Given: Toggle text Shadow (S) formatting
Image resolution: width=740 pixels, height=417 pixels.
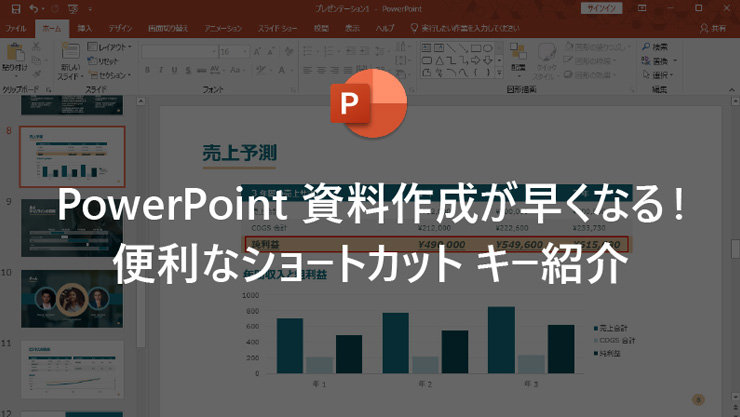Looking at the screenshot, I should coord(188,70).
